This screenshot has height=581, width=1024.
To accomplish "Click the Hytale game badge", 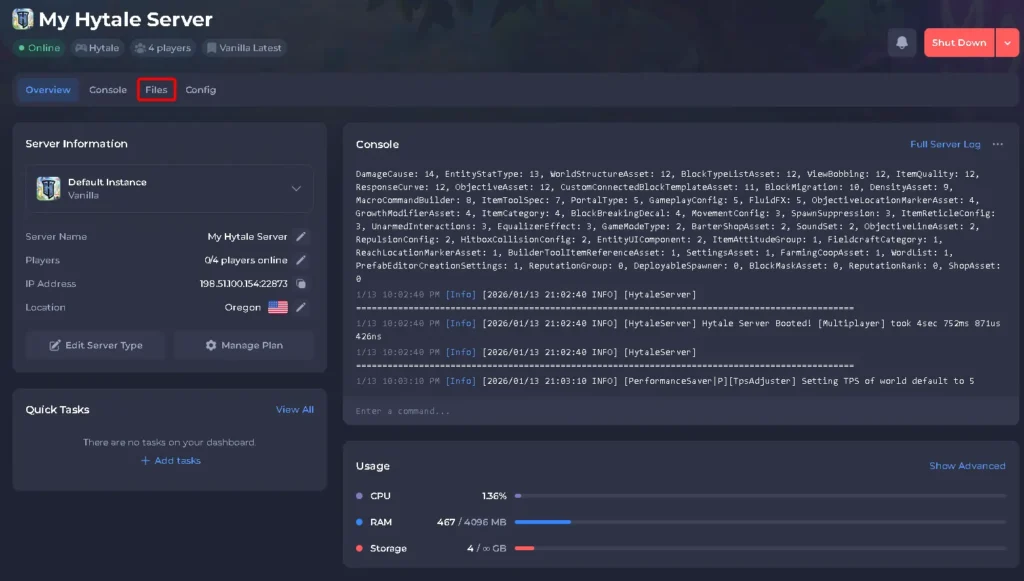I will tap(97, 48).
